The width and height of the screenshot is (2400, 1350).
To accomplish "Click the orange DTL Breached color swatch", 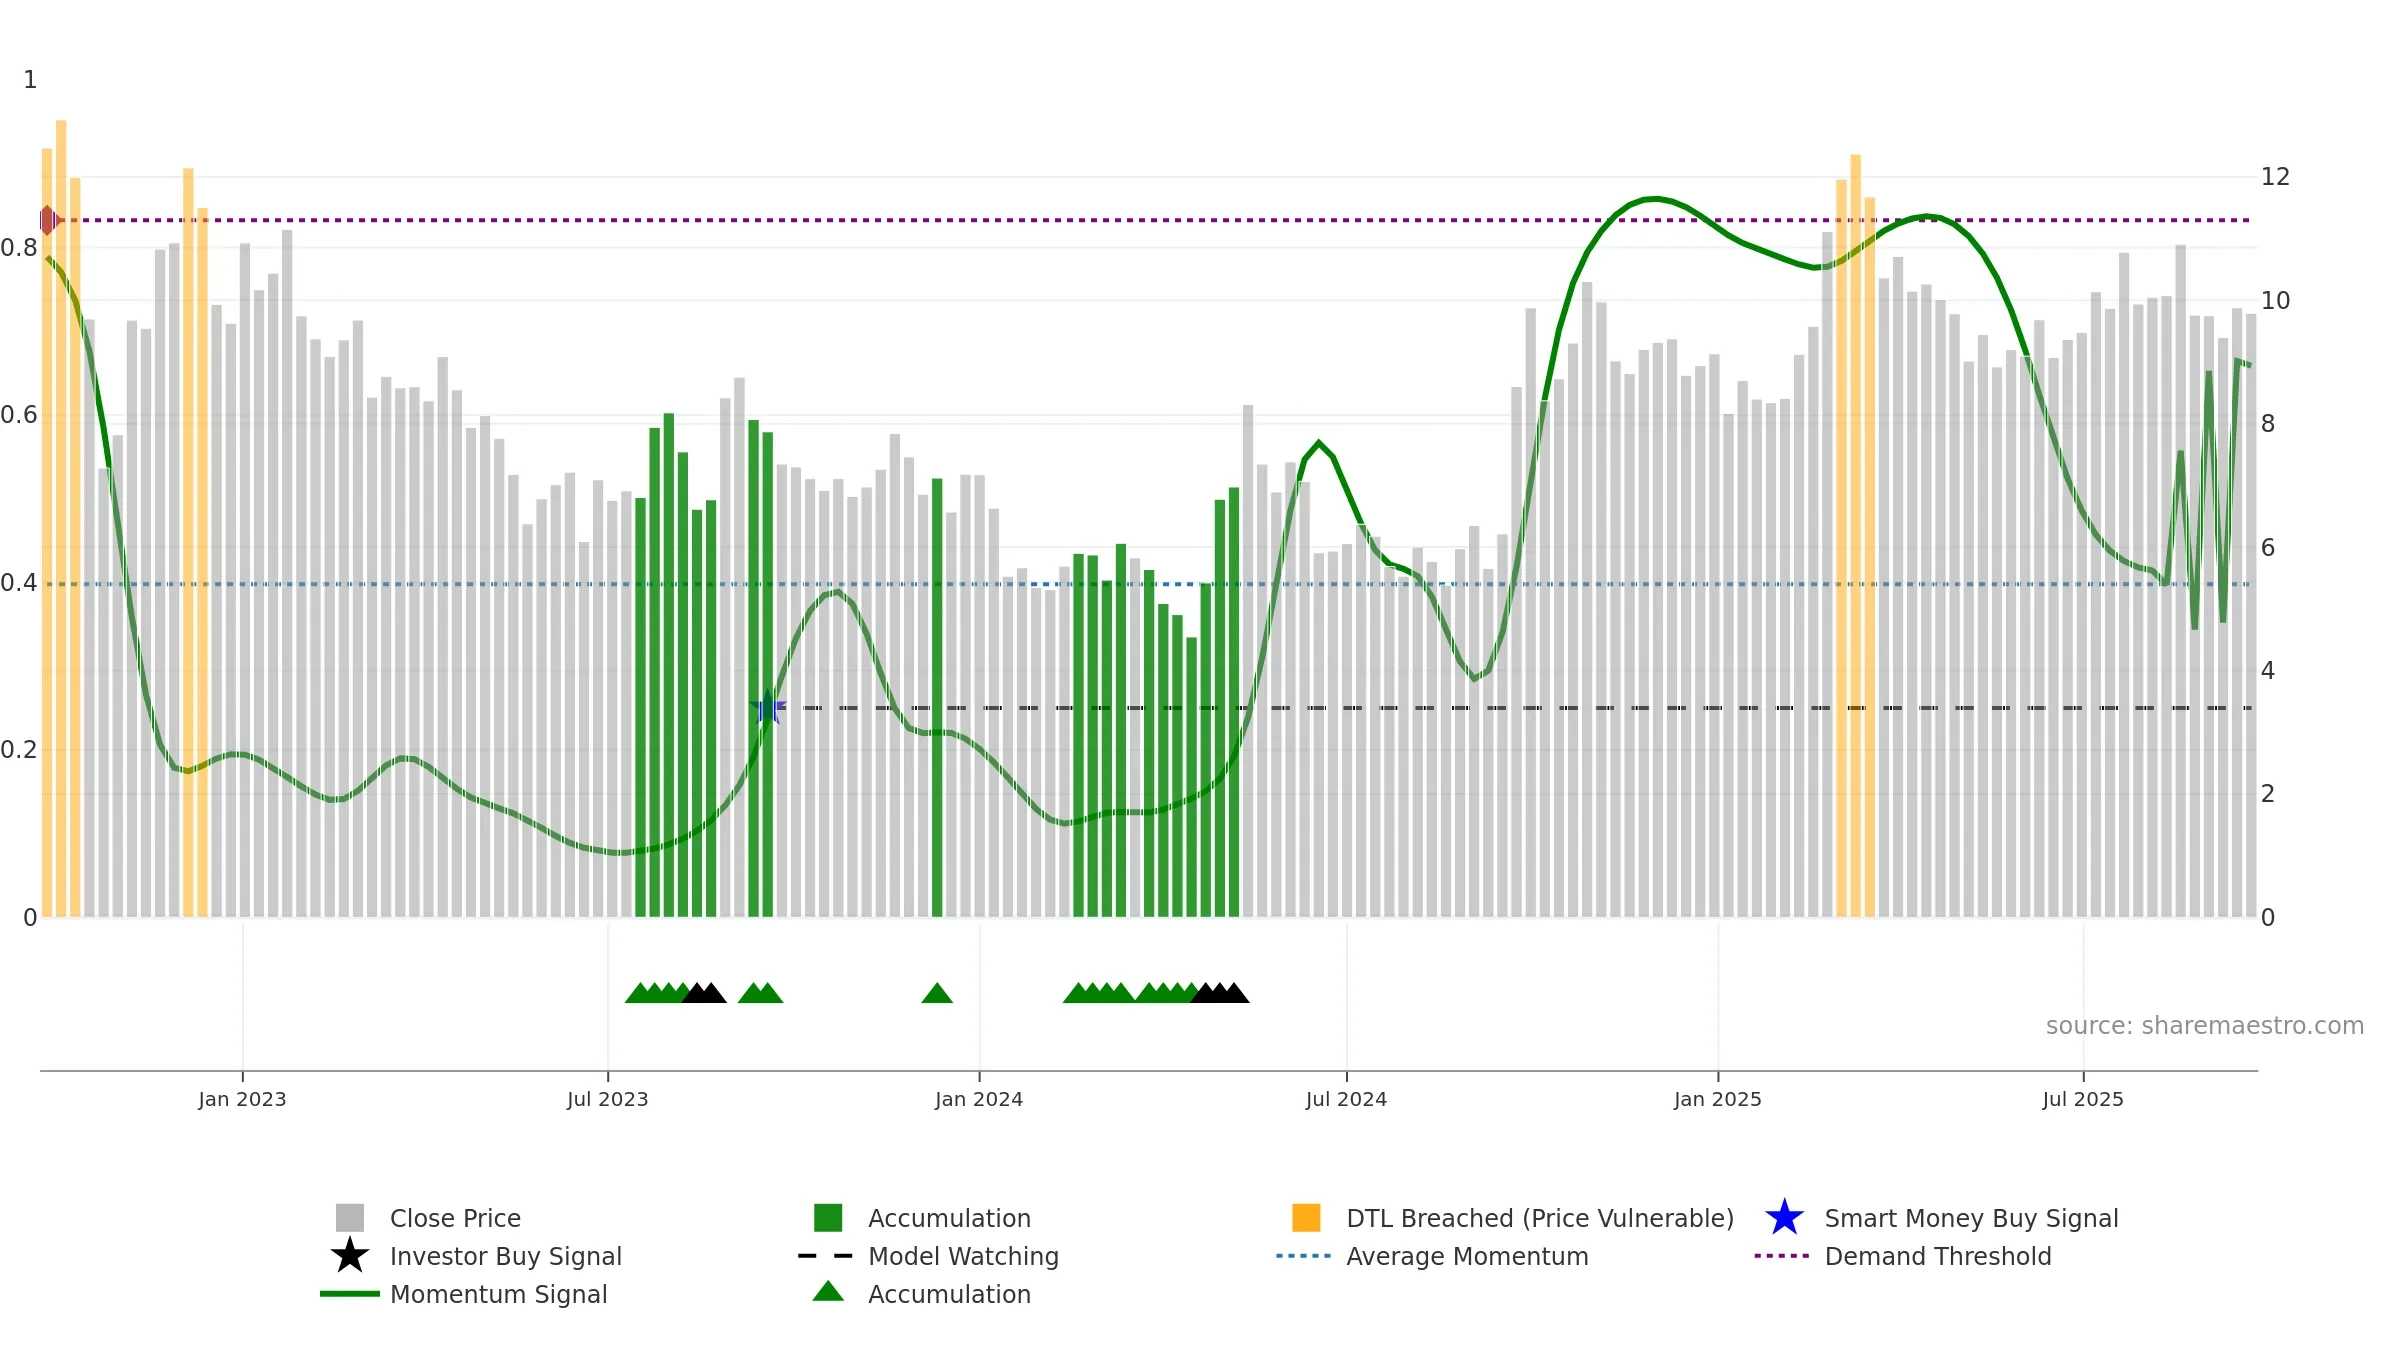I will tap(1306, 1218).
